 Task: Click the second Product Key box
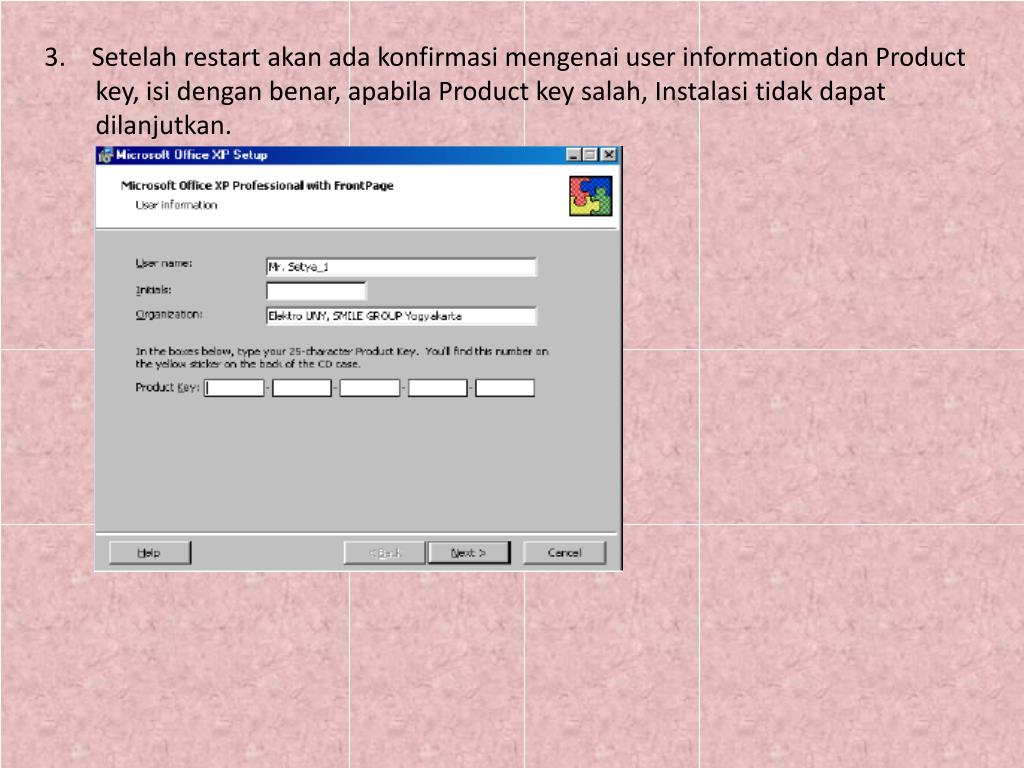click(x=302, y=388)
